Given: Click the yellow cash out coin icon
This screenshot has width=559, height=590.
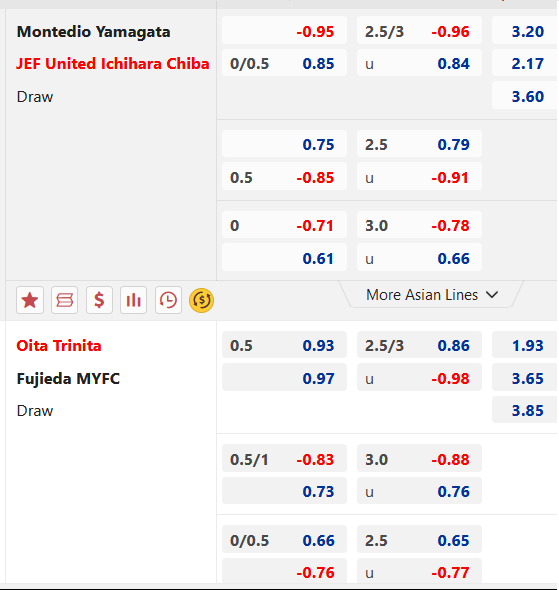Looking at the screenshot, I should coord(202,300).
